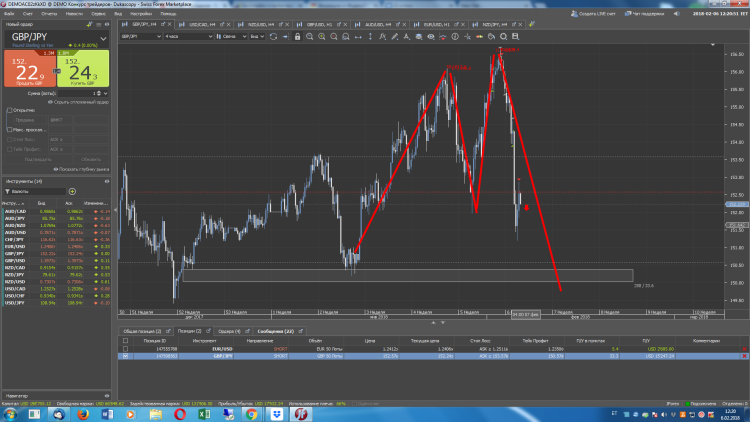The height and width of the screenshot is (422, 750).
Task: Open the candle chart type dropdown
Action: tap(232, 36)
